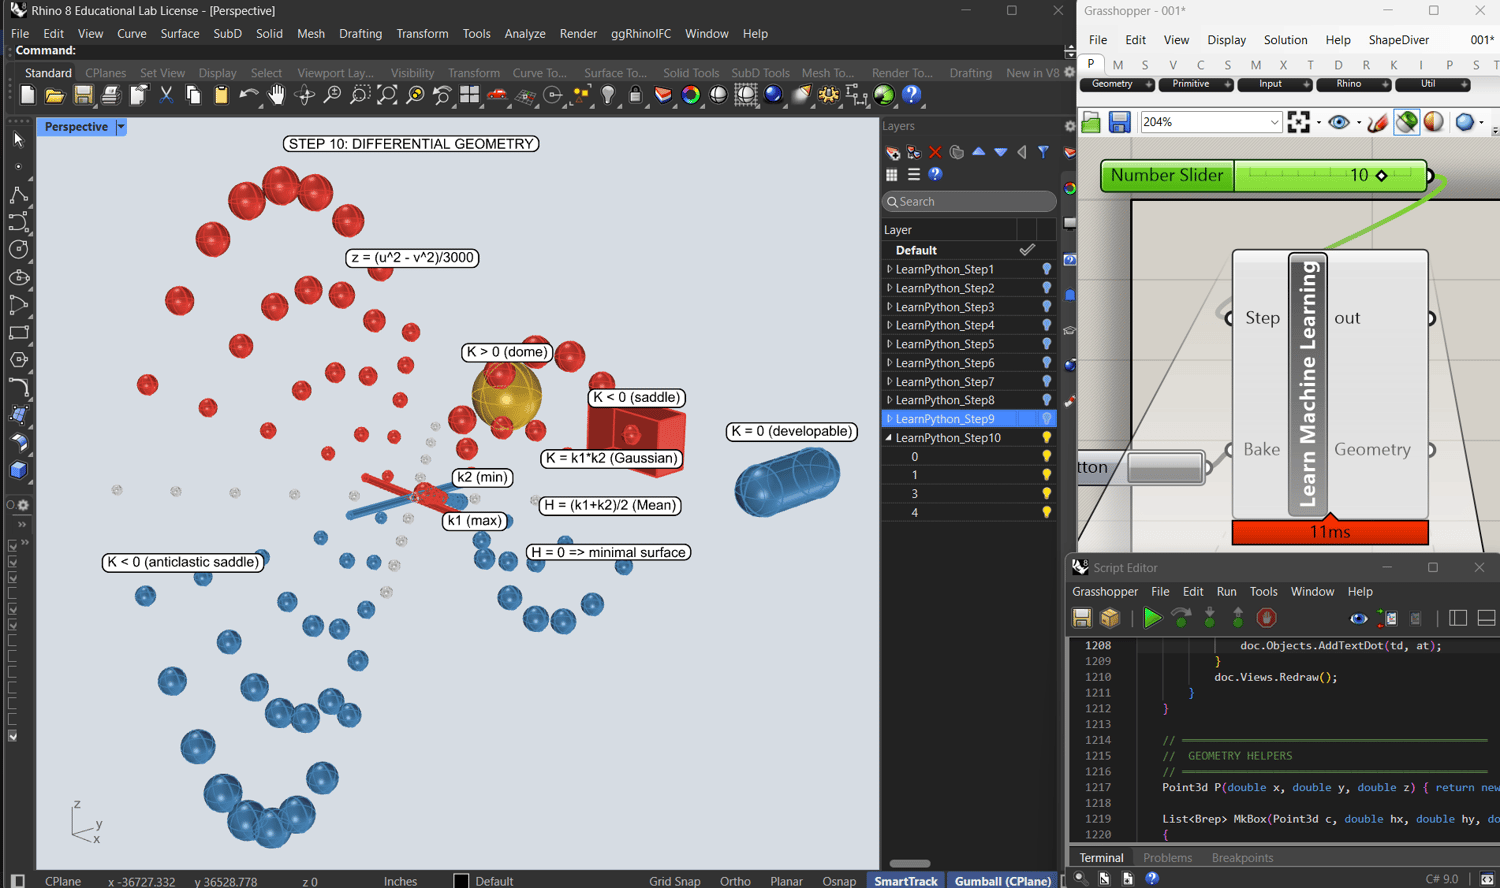This screenshot has width=1500, height=888.
Task: Click the color wheel icon in Standard toolbar
Action: point(691,95)
